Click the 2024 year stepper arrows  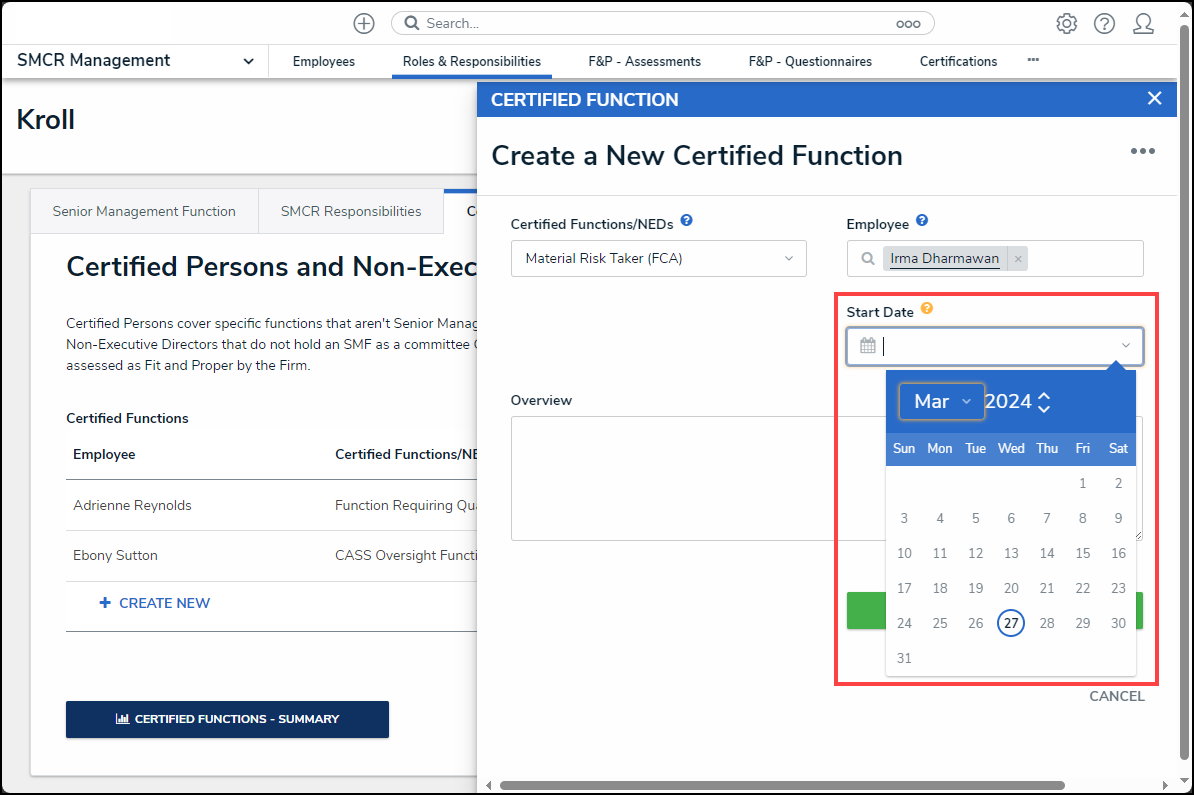click(x=1044, y=402)
